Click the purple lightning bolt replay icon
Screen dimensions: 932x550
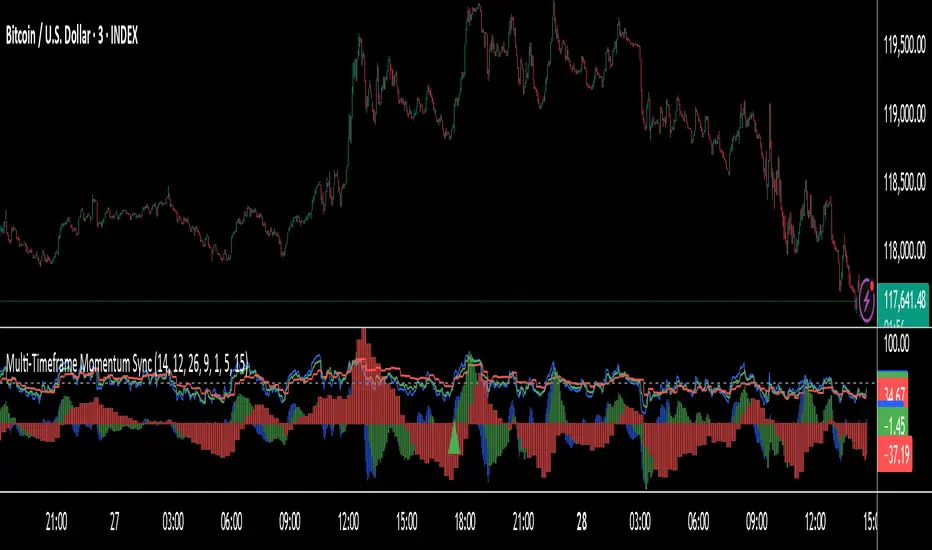[x=867, y=300]
